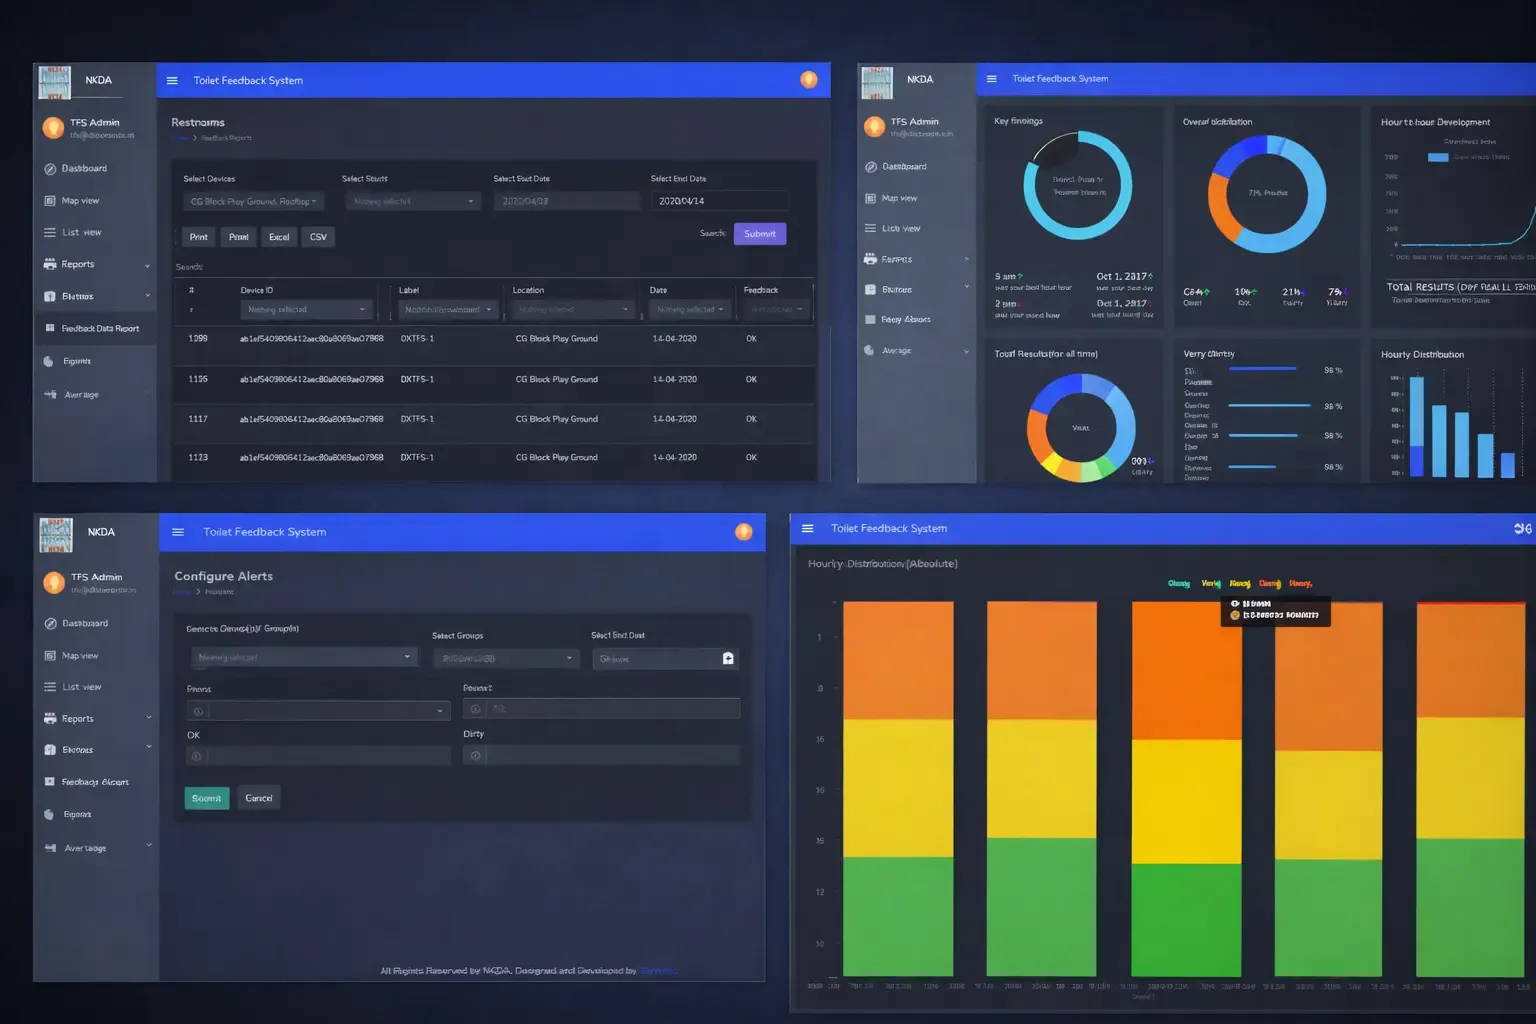Click the End Date field showing 2020/04/14

(720, 201)
